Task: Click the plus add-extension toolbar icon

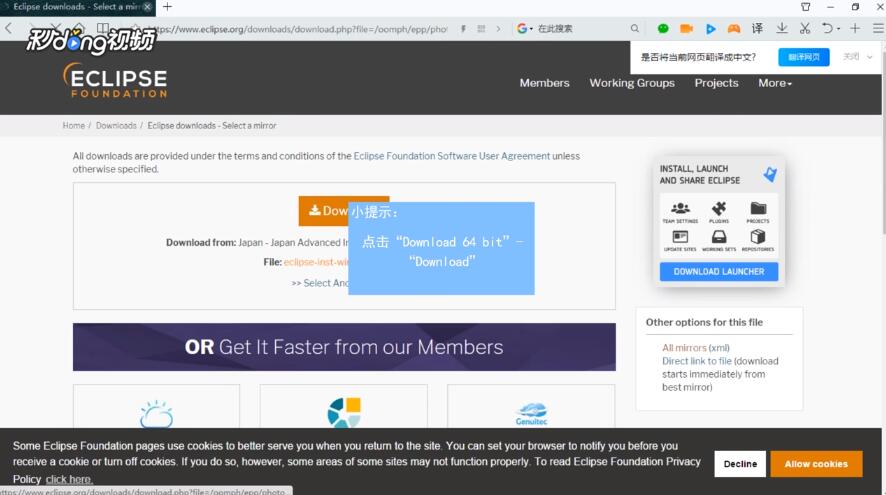Action: click(855, 28)
